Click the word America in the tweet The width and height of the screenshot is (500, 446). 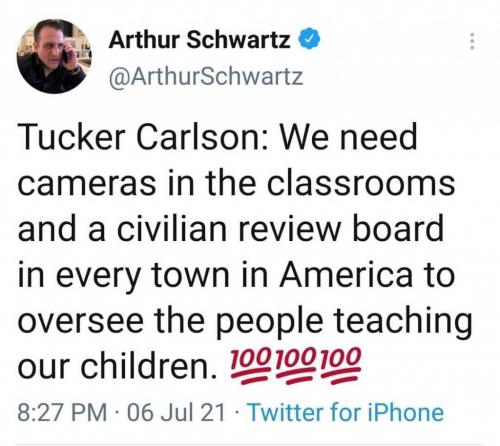coord(346,275)
